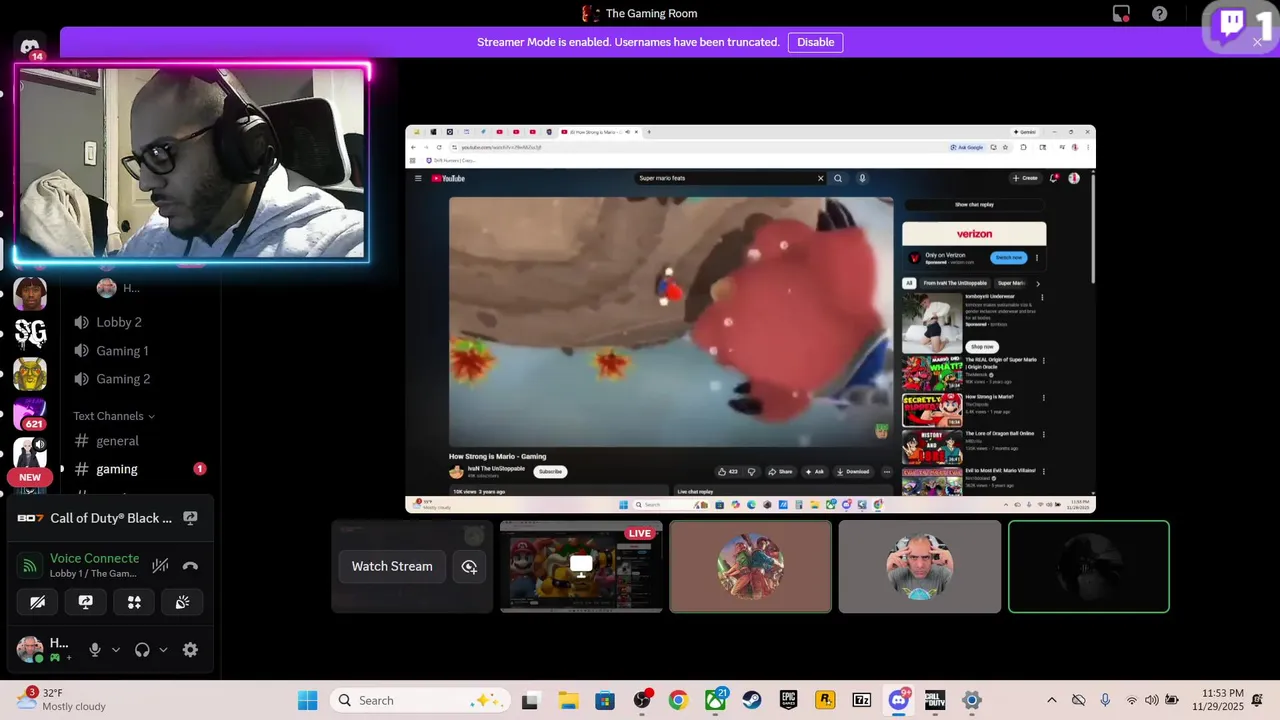
Task: Open the clock and calendar flyout
Action: point(1217,699)
